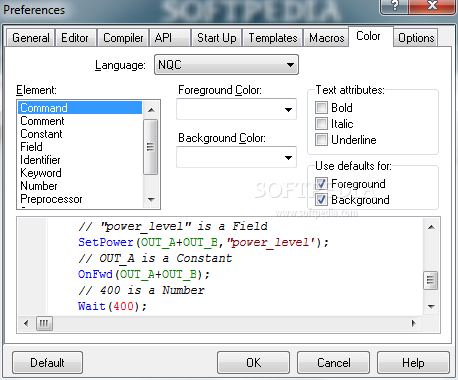Select the Color tab
This screenshot has width=458, height=380.
[371, 36]
